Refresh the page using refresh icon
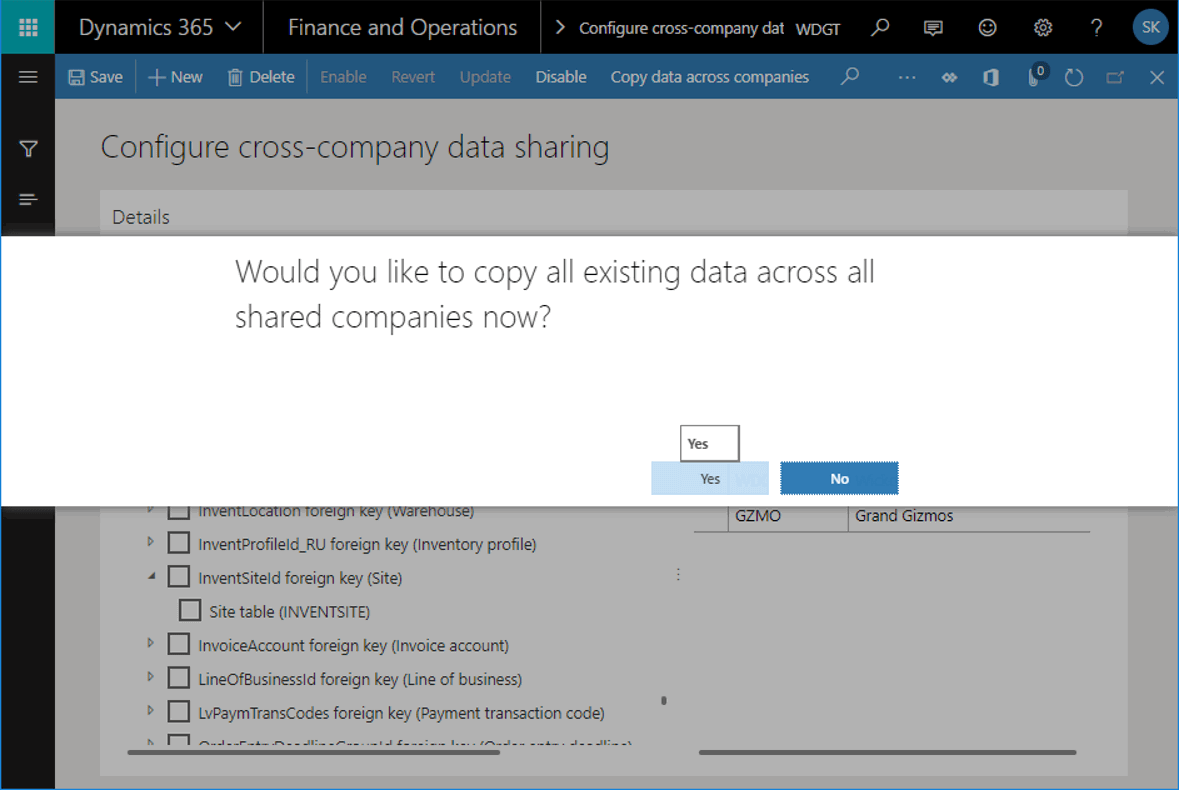The width and height of the screenshot is (1180, 791). point(1074,77)
